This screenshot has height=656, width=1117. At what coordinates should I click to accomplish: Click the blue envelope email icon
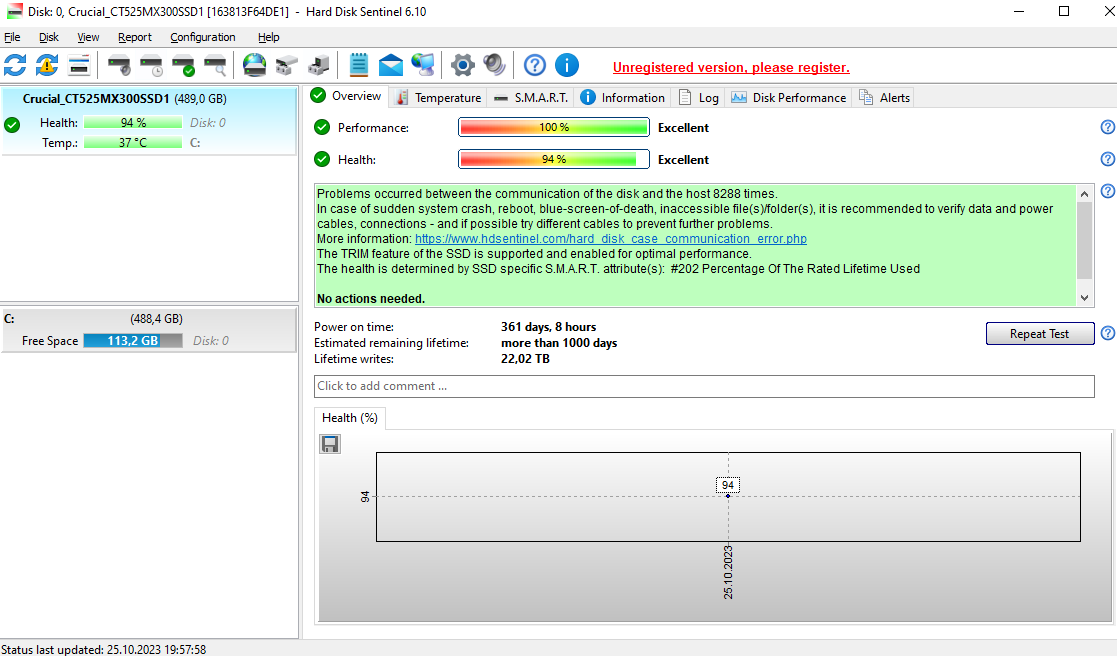click(x=390, y=66)
